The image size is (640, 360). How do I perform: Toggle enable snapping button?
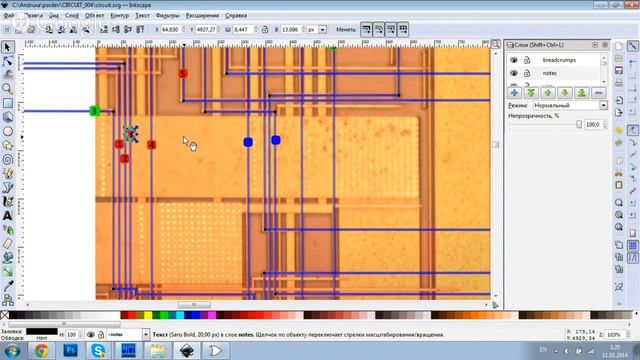633,46
